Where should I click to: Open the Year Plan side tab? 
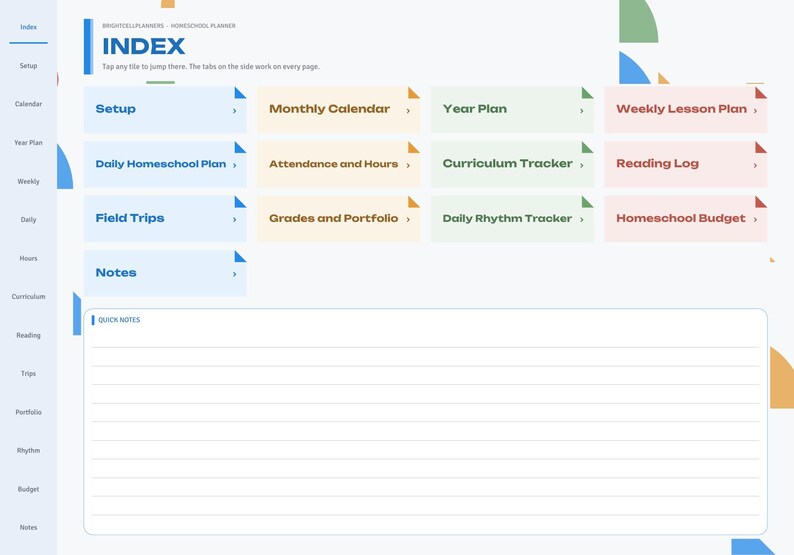pos(28,142)
